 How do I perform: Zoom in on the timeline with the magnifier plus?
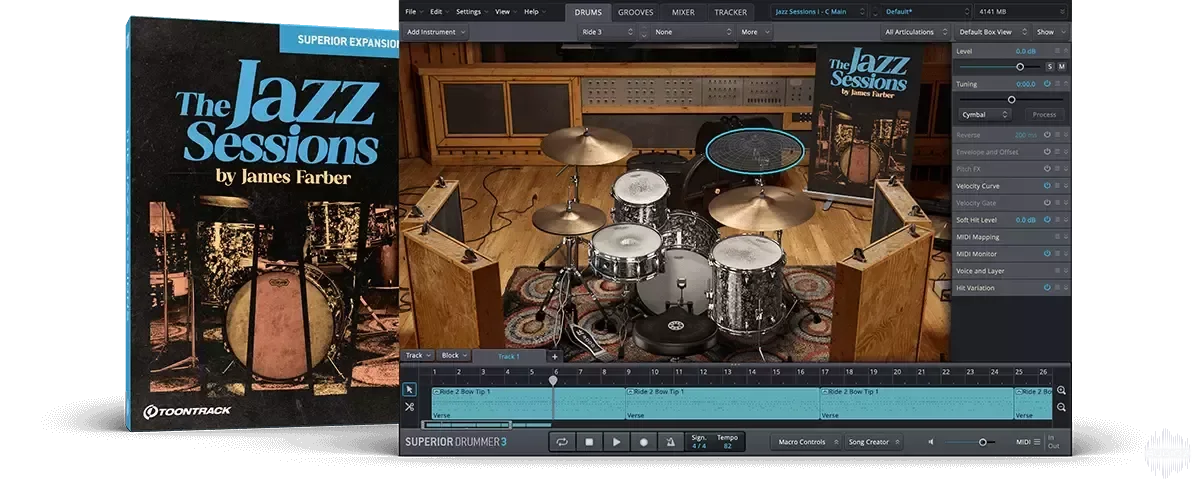[x=1061, y=391]
